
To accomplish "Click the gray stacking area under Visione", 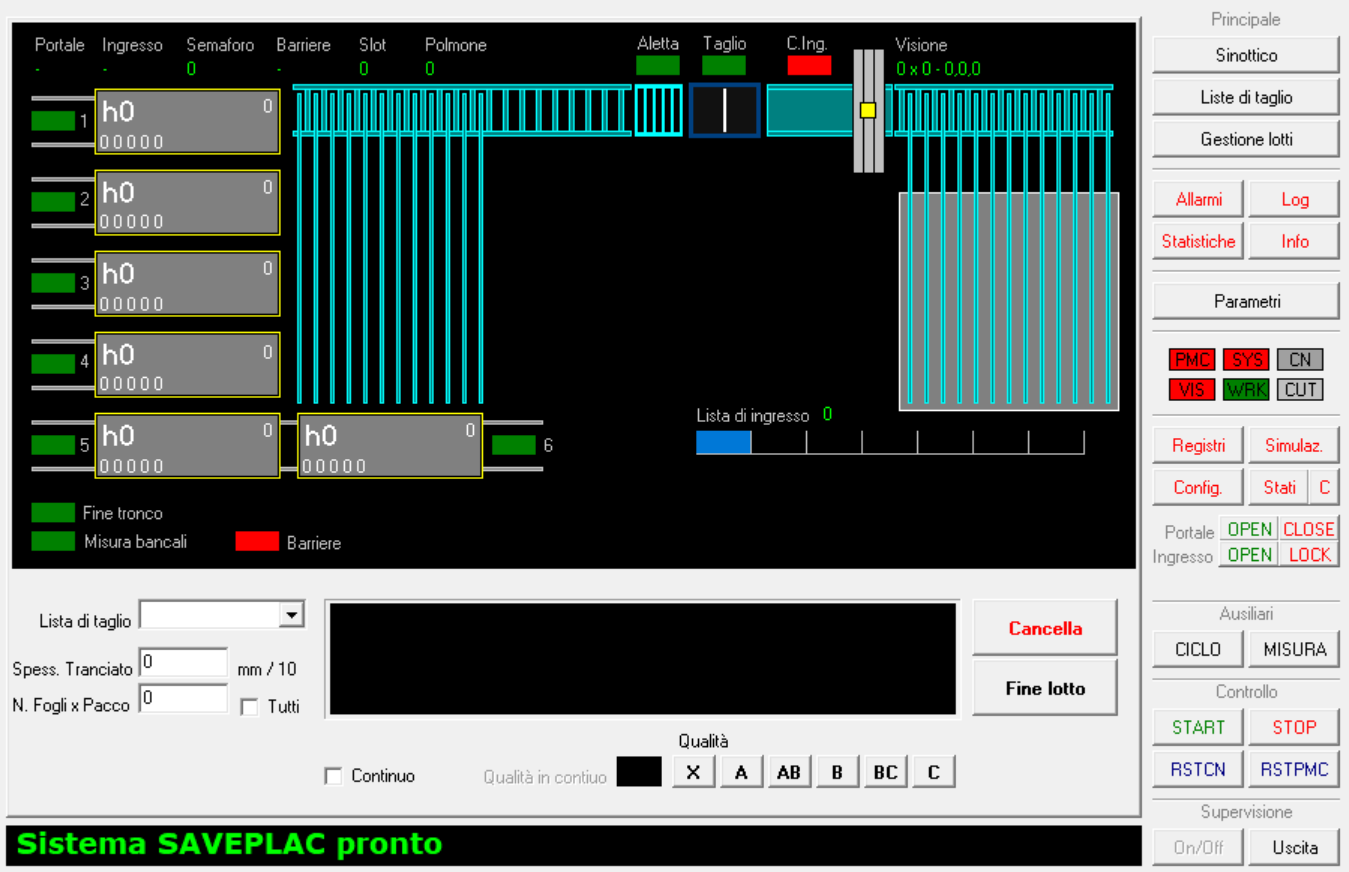I will (1008, 301).
